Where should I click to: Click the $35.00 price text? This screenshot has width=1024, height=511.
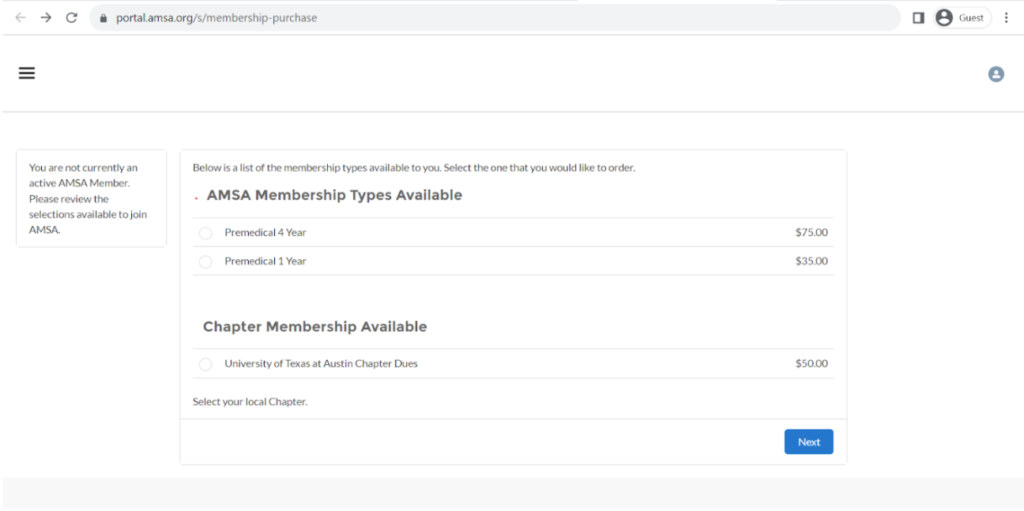coord(811,261)
